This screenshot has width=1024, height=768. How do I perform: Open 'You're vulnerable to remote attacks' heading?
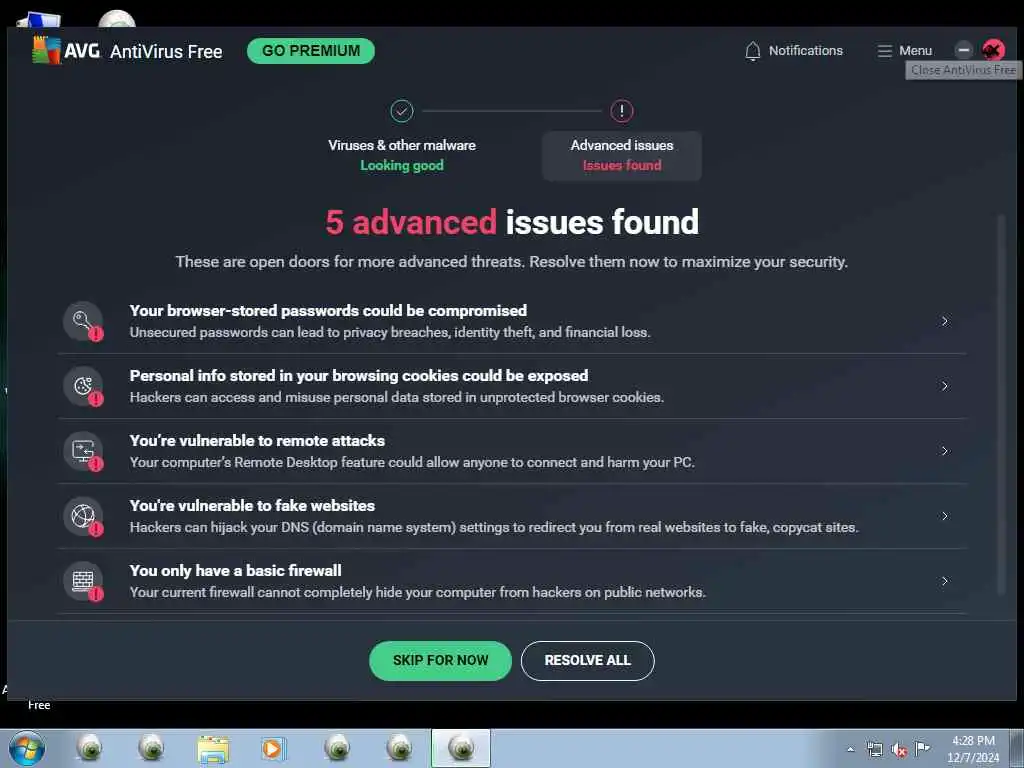point(257,440)
